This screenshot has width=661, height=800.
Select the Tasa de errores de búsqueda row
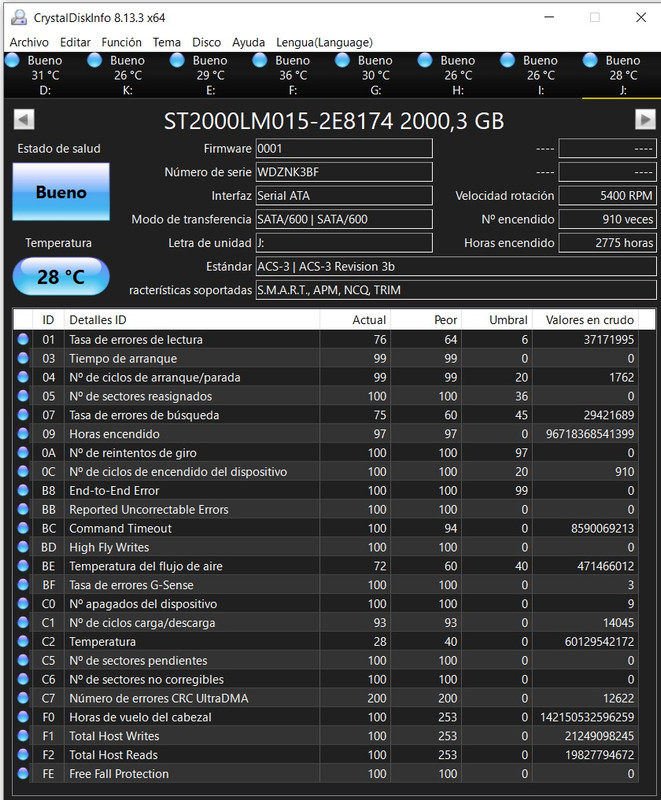coord(326,415)
